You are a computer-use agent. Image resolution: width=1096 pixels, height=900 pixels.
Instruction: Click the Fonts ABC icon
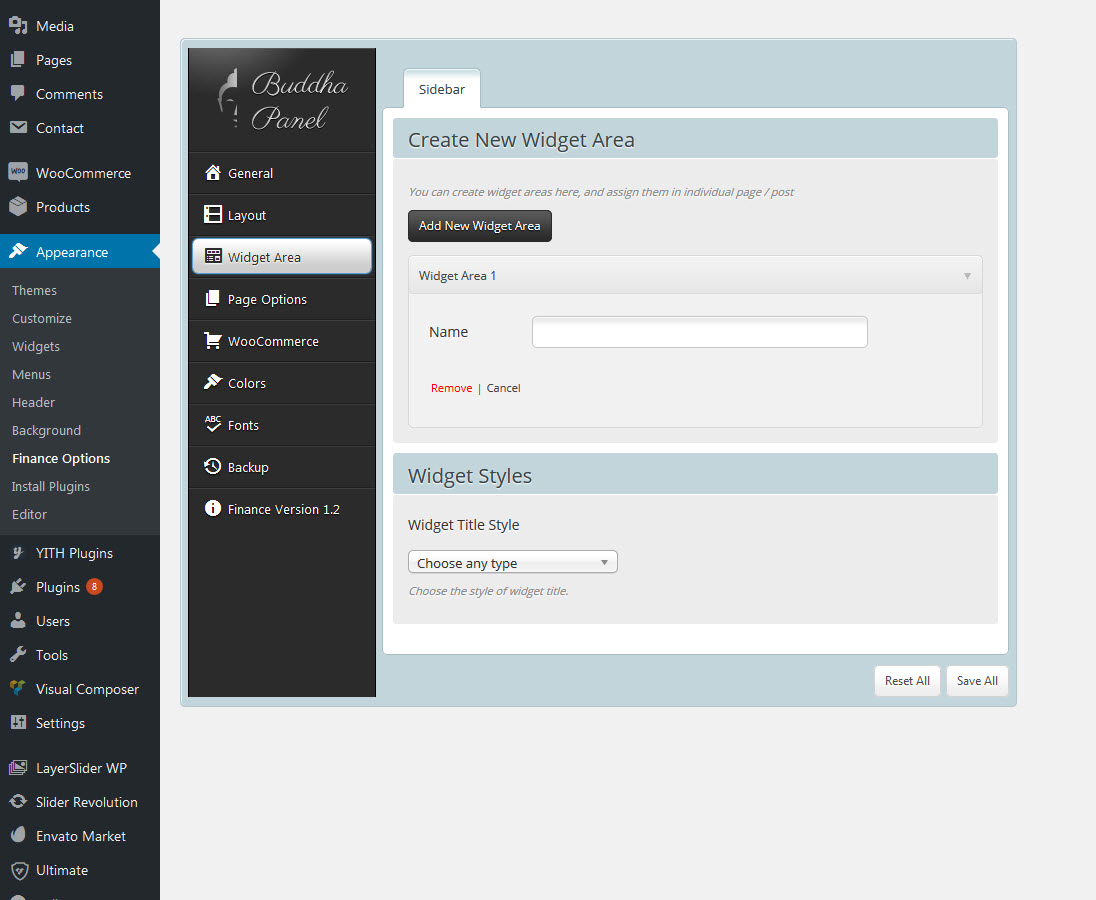[x=212, y=425]
